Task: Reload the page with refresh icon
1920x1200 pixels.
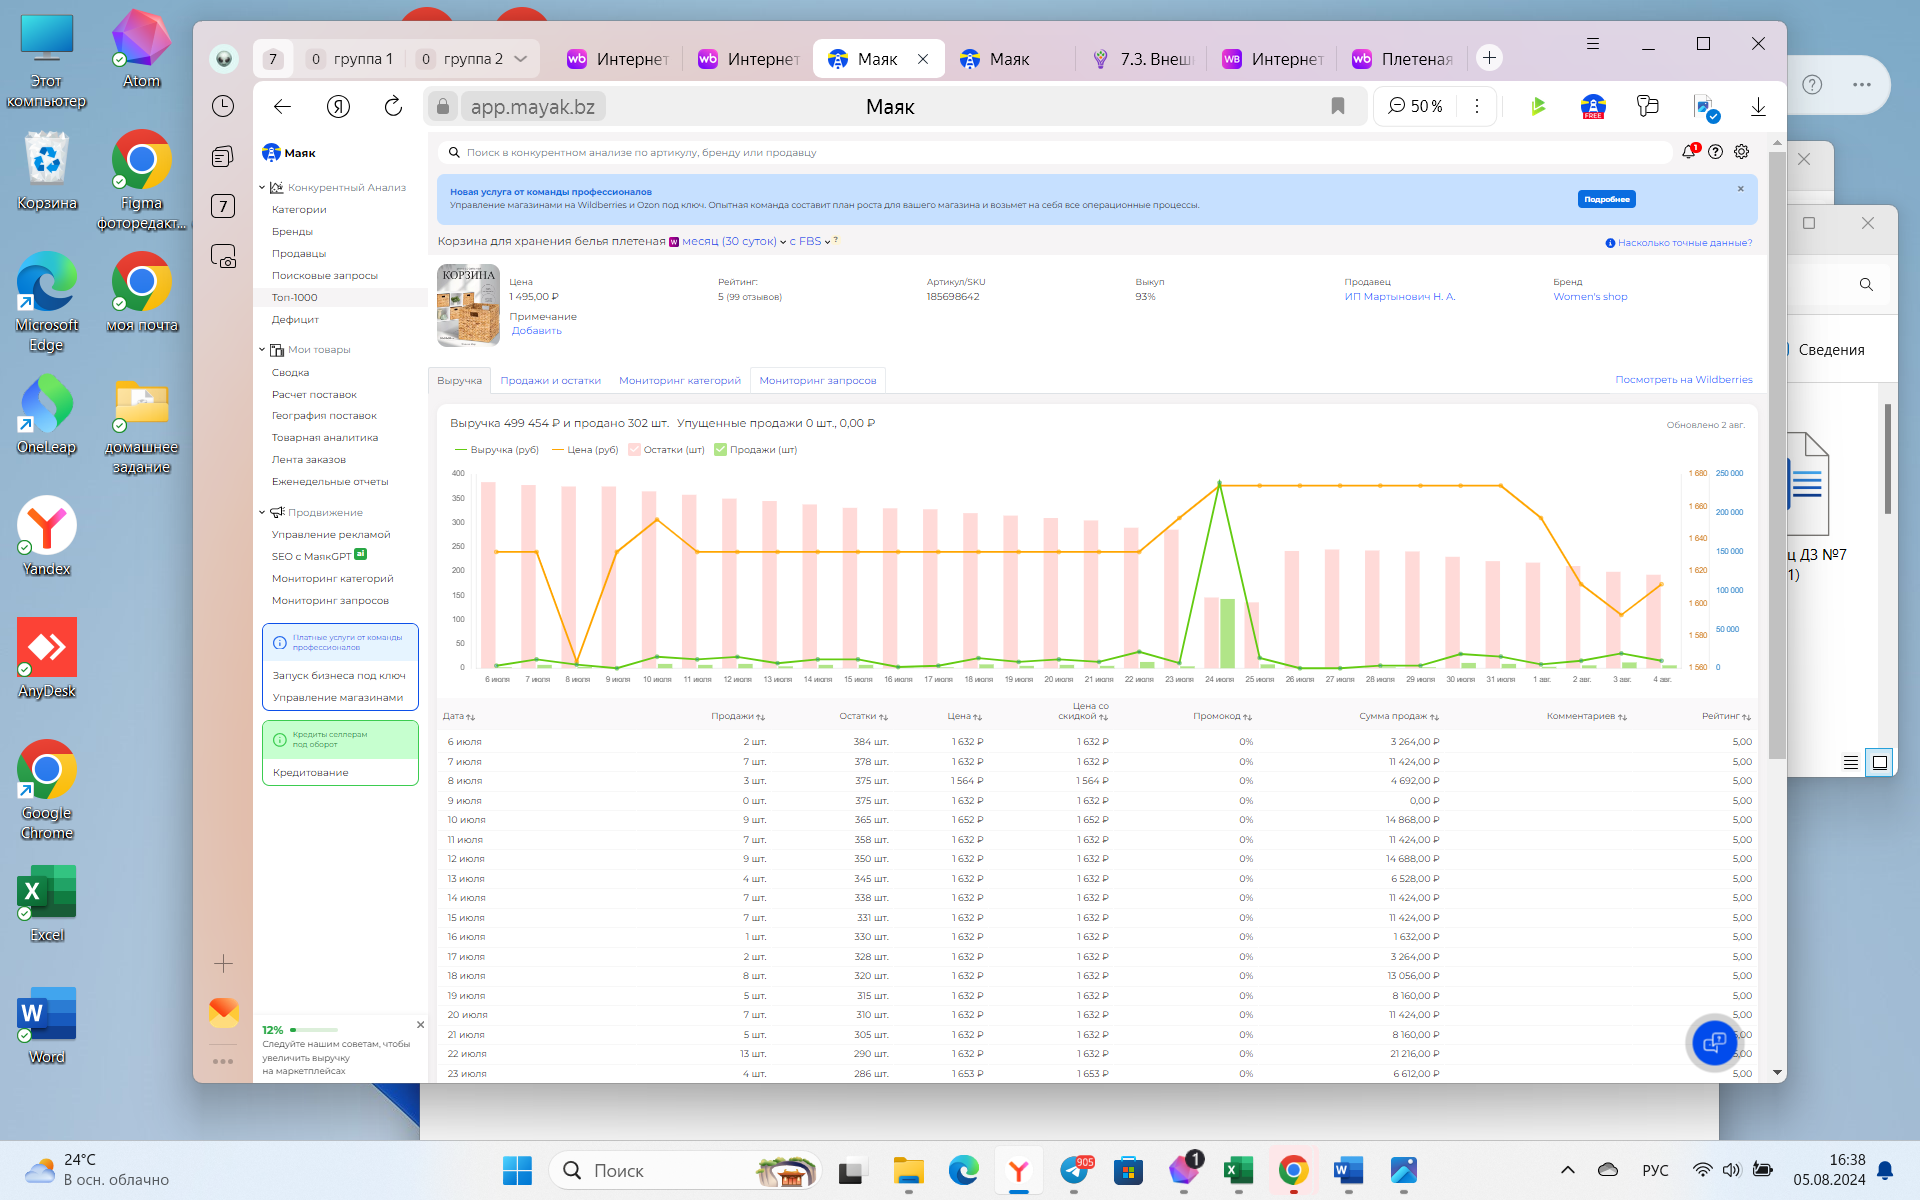Action: click(393, 106)
